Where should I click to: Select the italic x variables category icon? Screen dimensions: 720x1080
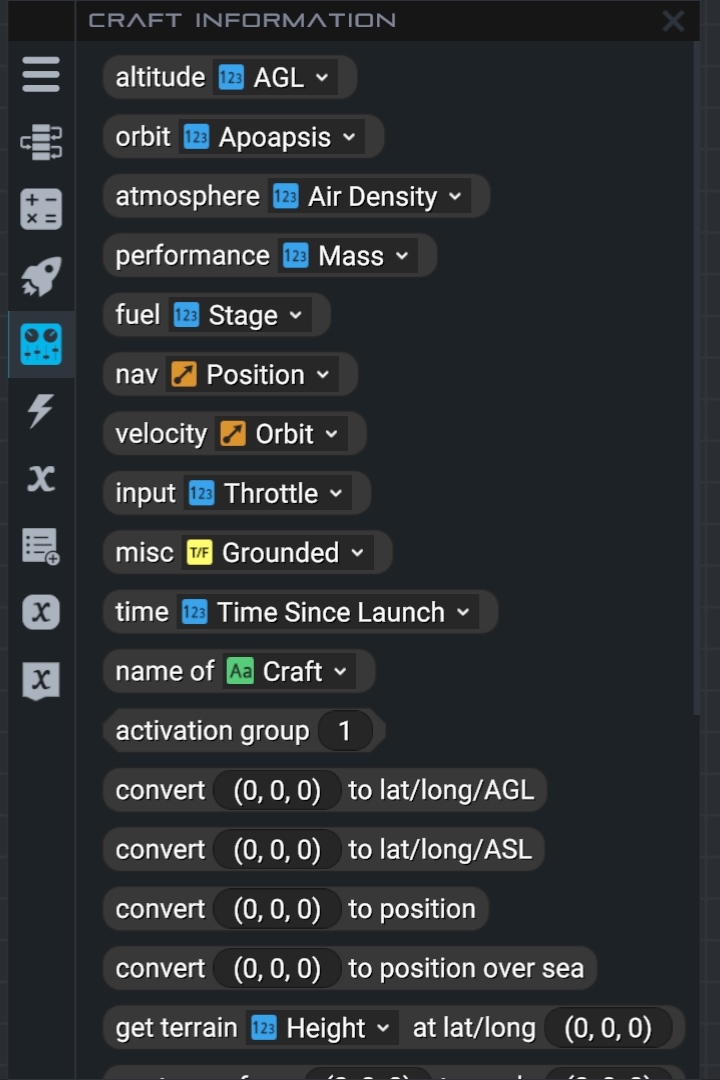[x=41, y=477]
